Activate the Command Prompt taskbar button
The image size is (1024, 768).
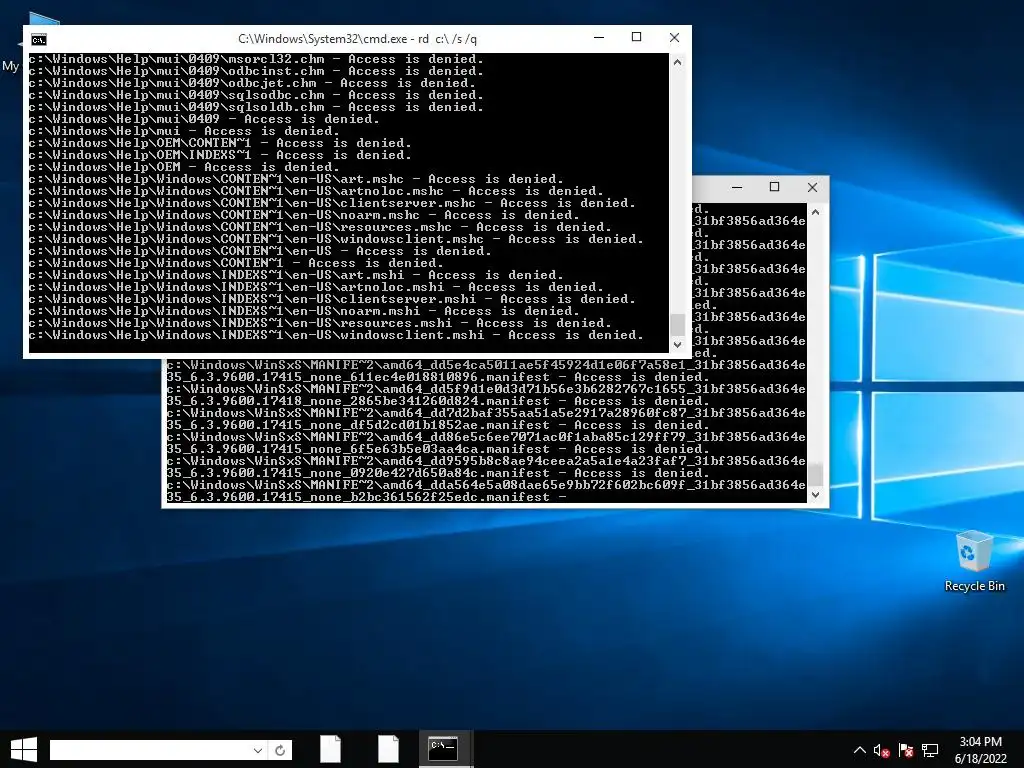(x=445, y=749)
